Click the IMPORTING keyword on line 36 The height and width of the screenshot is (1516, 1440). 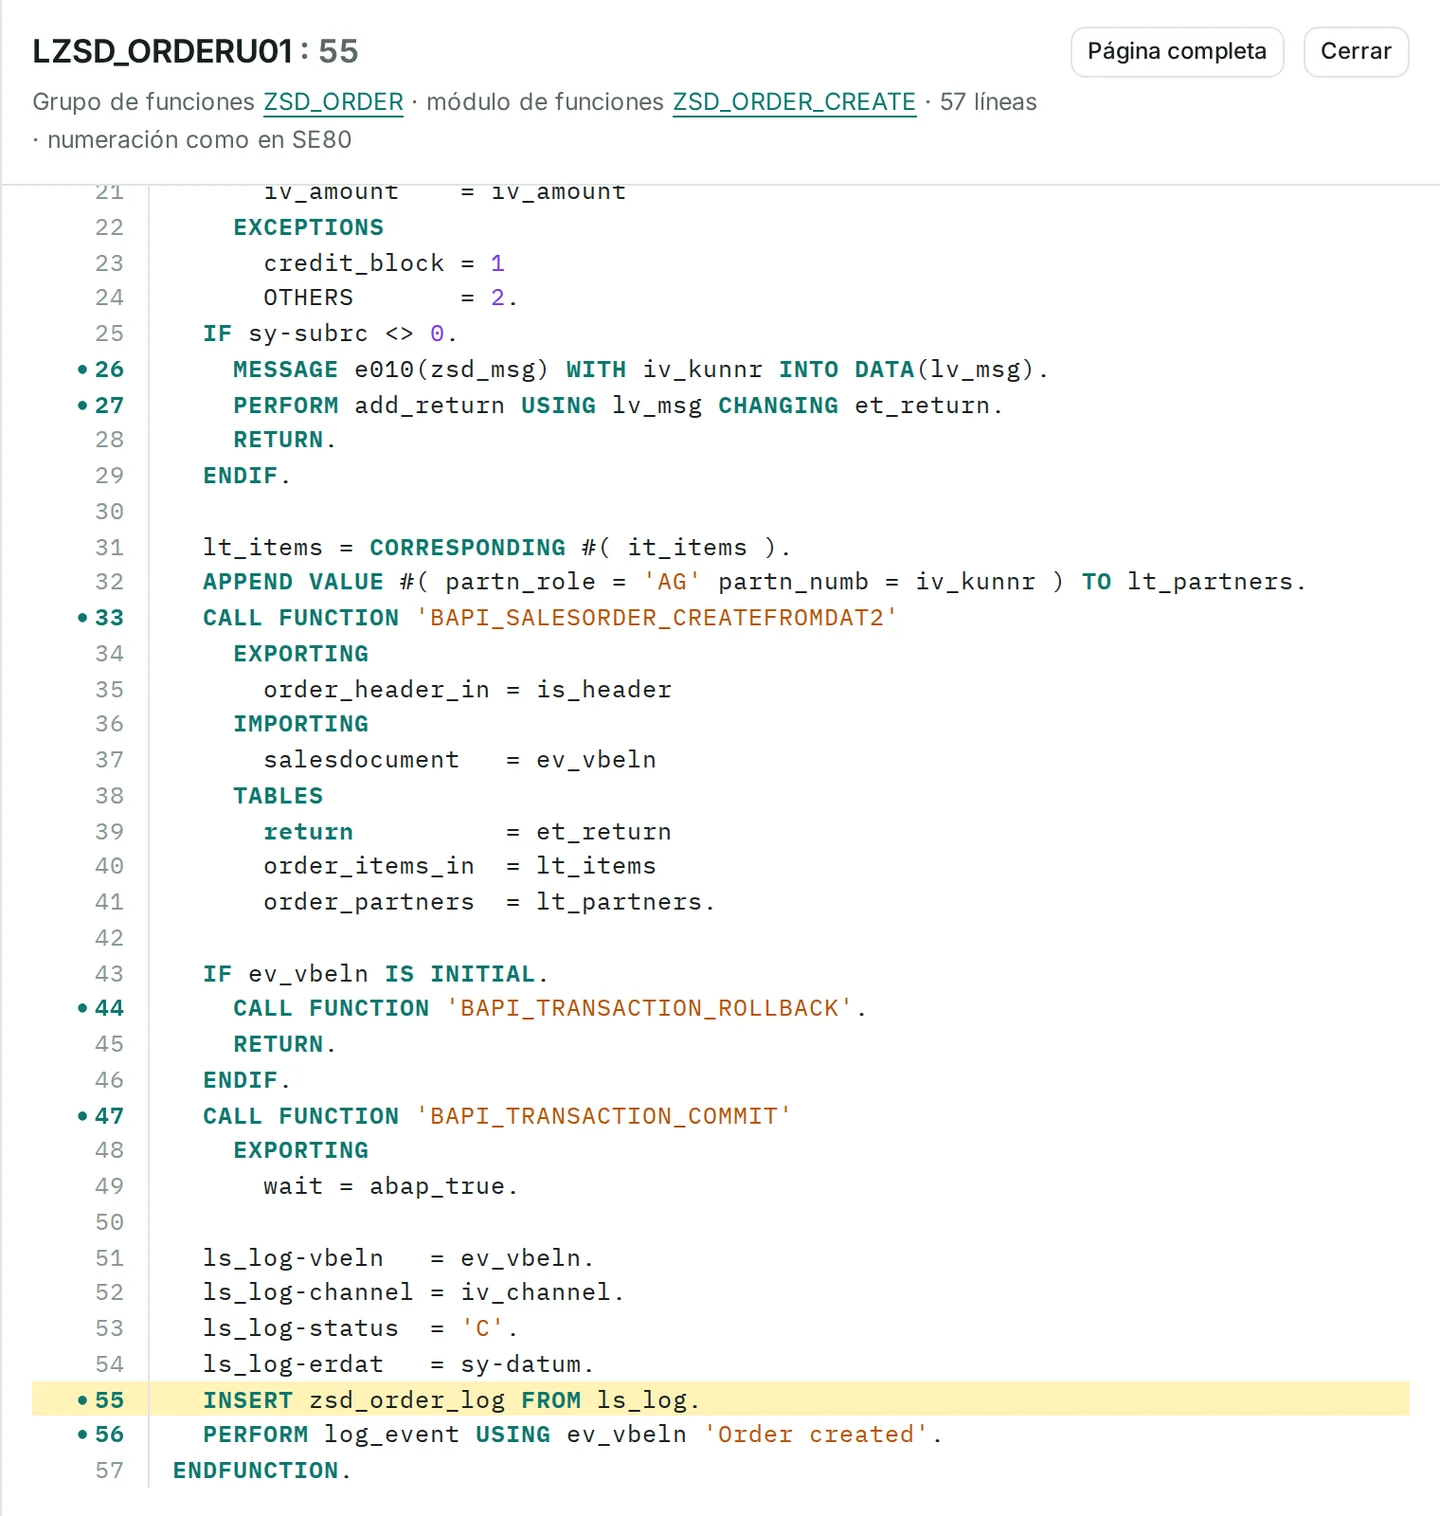301,724
